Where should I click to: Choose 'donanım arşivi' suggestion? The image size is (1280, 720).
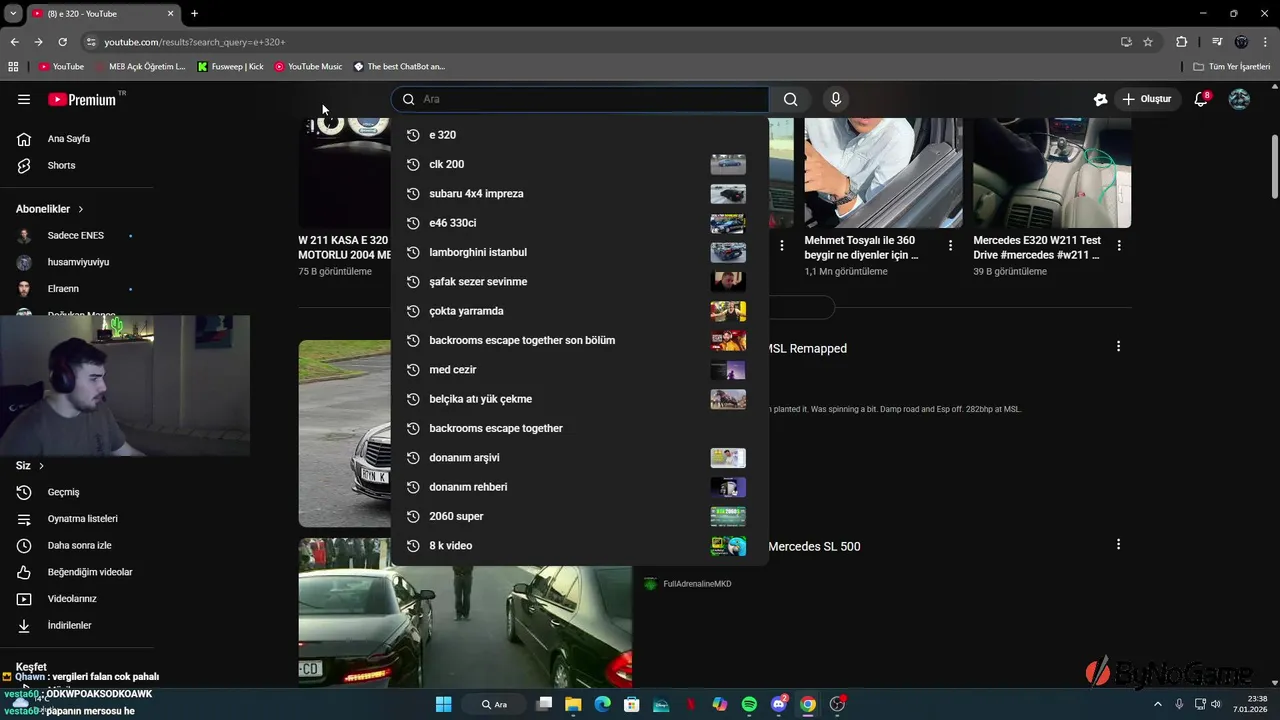coord(580,457)
